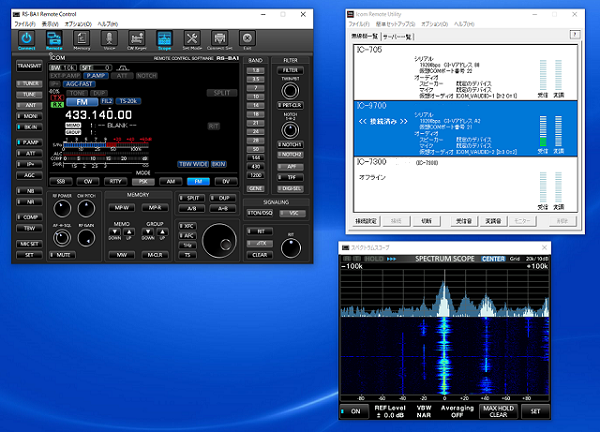Open the Connect Set toolbar icon
This screenshot has width=600, height=432.
[220, 39]
